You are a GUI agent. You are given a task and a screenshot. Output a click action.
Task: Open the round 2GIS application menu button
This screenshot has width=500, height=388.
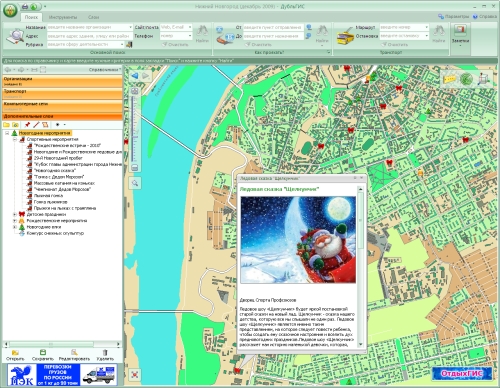[x=10, y=10]
